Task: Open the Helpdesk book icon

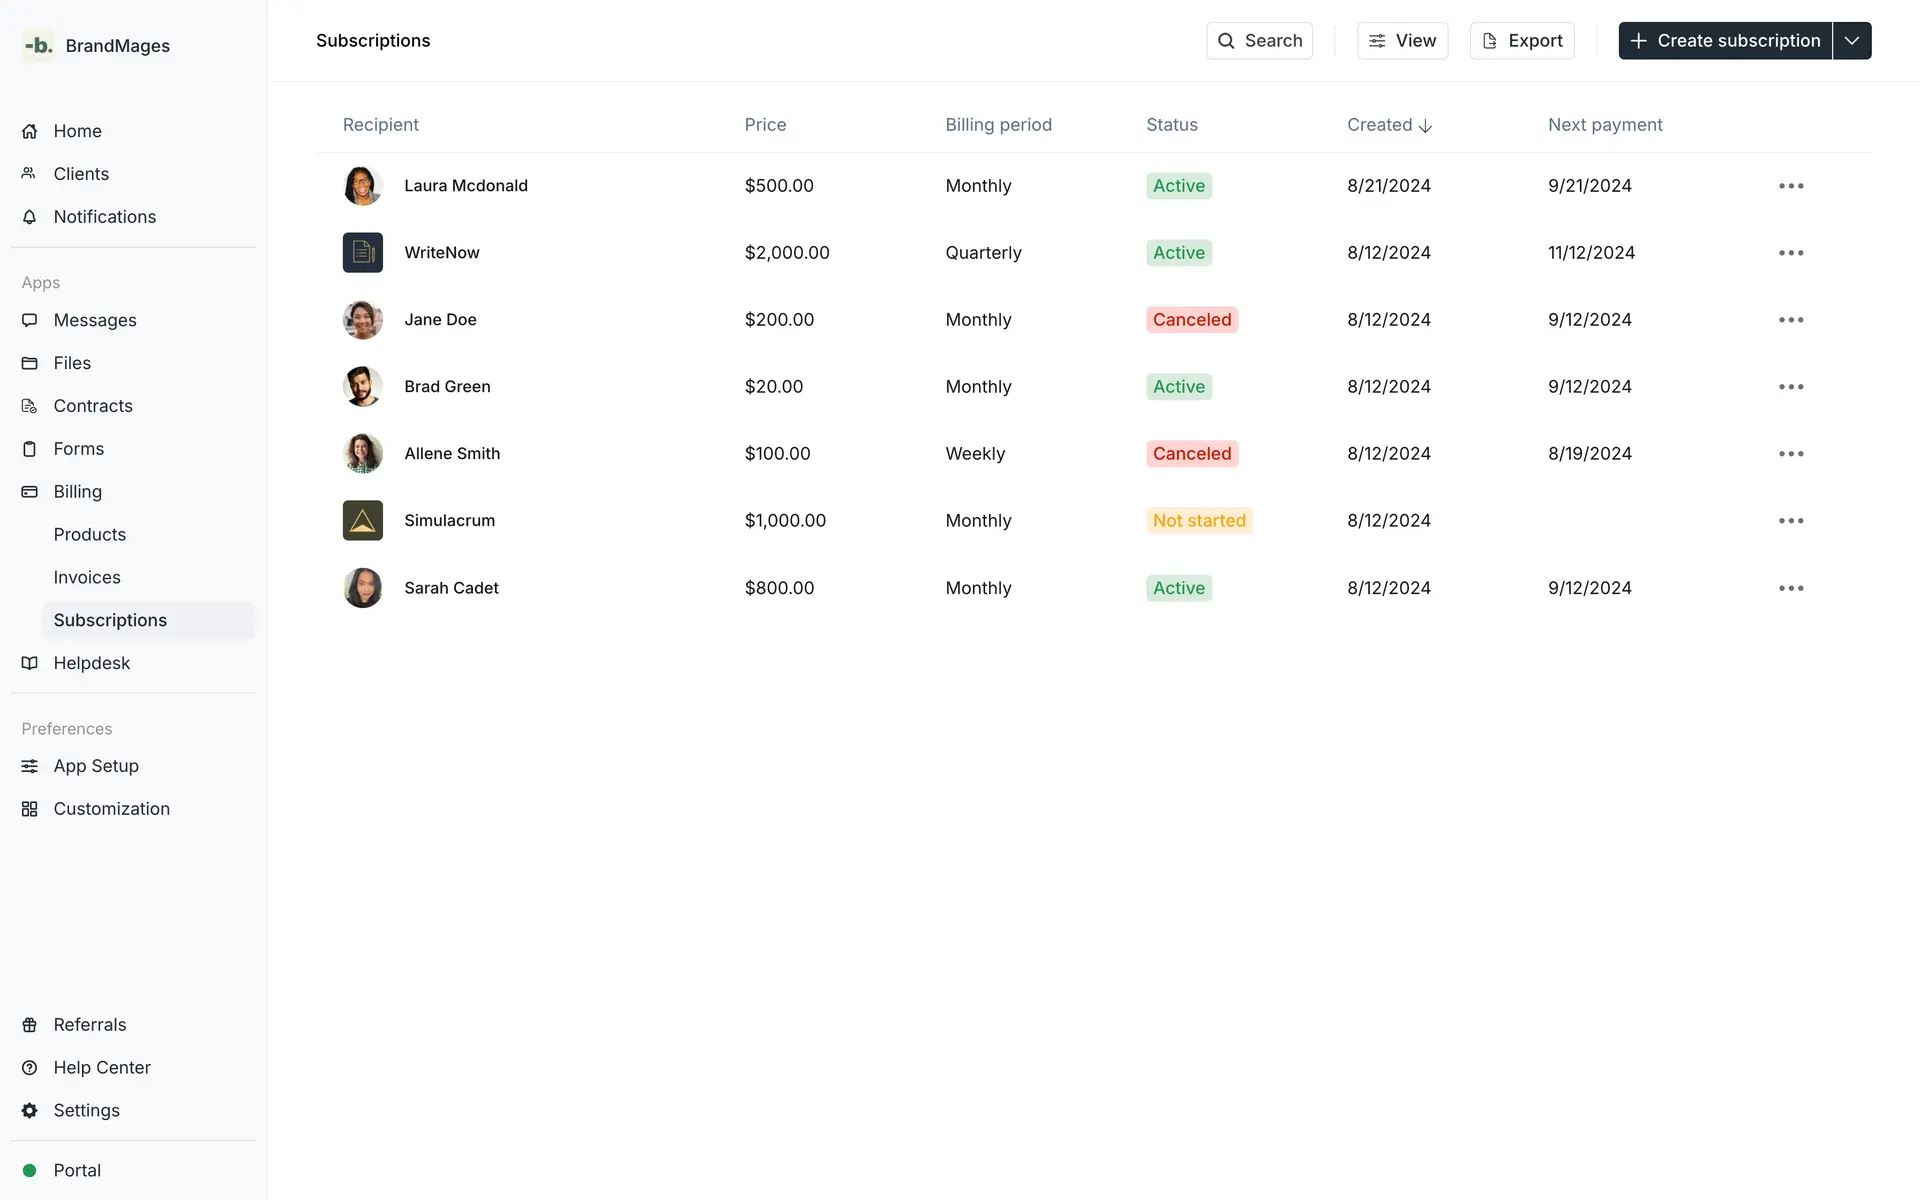Action: [29, 662]
